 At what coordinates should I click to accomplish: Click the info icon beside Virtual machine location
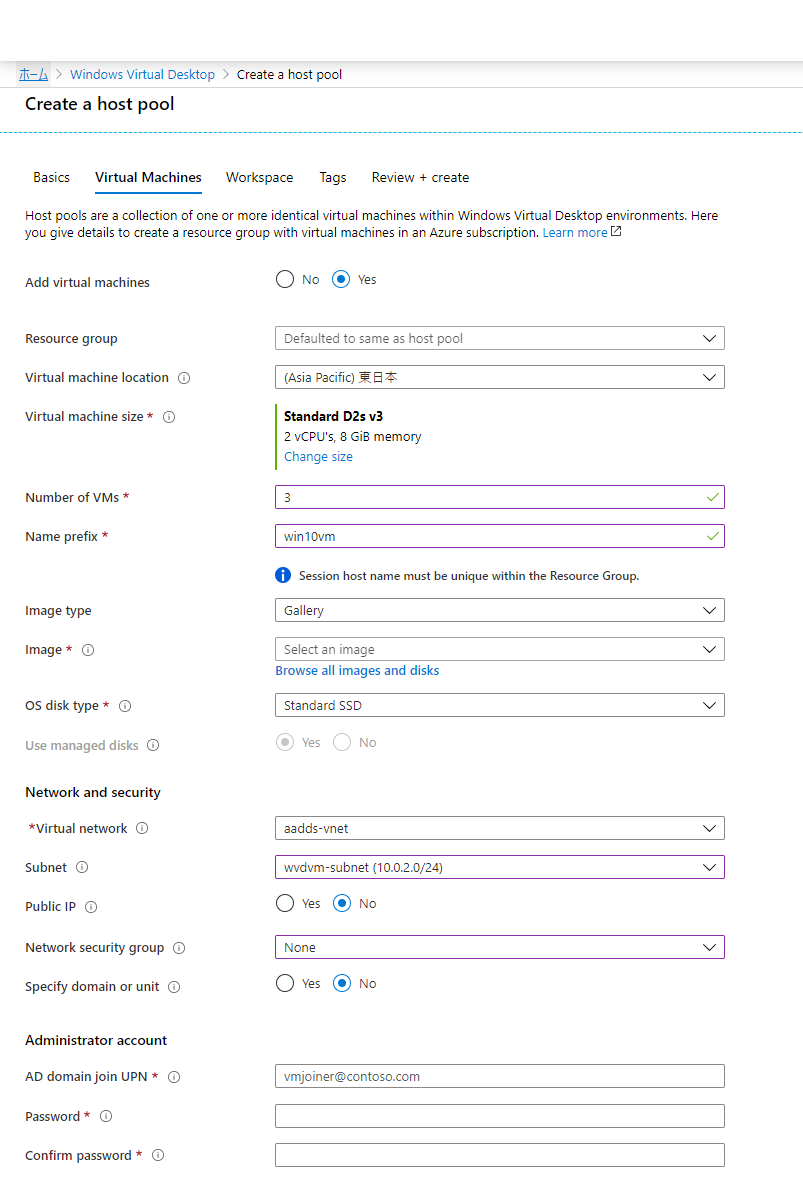pyautogui.click(x=184, y=378)
